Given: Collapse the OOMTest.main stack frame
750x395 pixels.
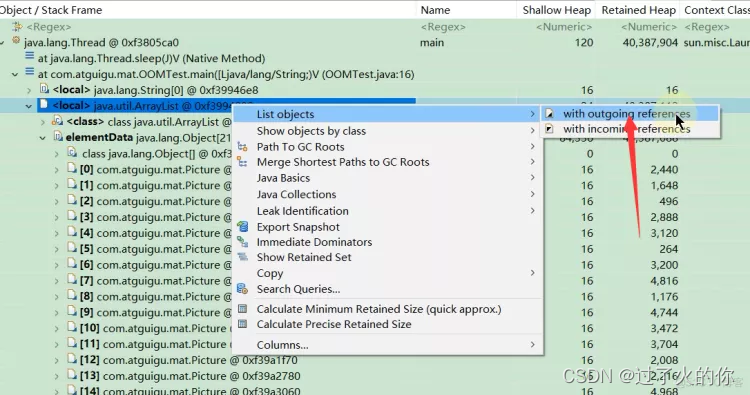Looking at the screenshot, I should coord(15,74).
